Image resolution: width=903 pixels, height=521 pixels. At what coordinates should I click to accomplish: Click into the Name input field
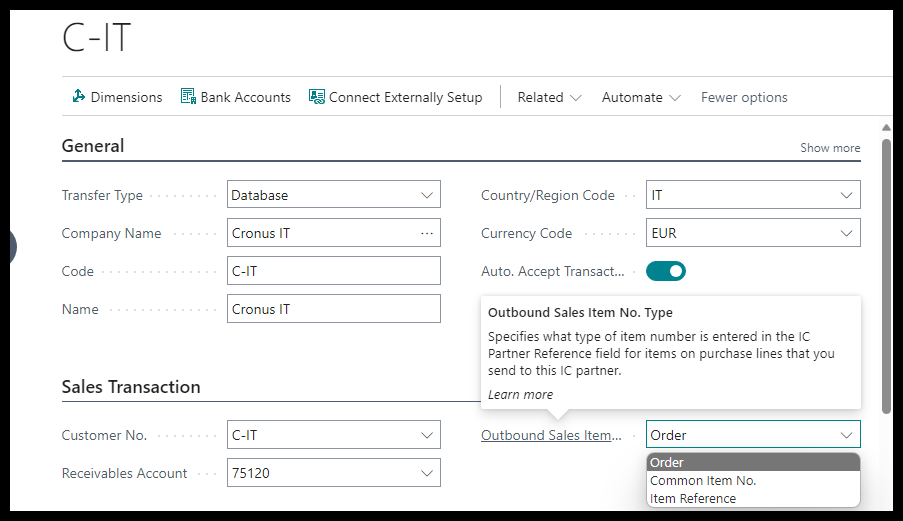point(334,309)
